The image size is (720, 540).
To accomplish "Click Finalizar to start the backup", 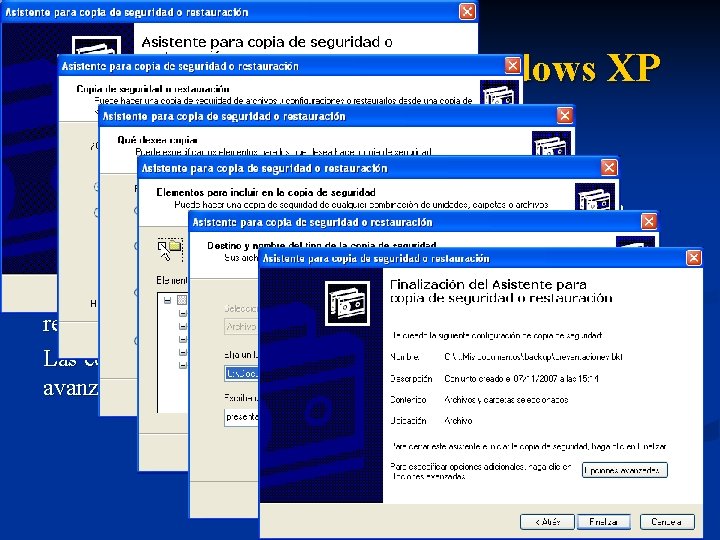I will point(603,522).
